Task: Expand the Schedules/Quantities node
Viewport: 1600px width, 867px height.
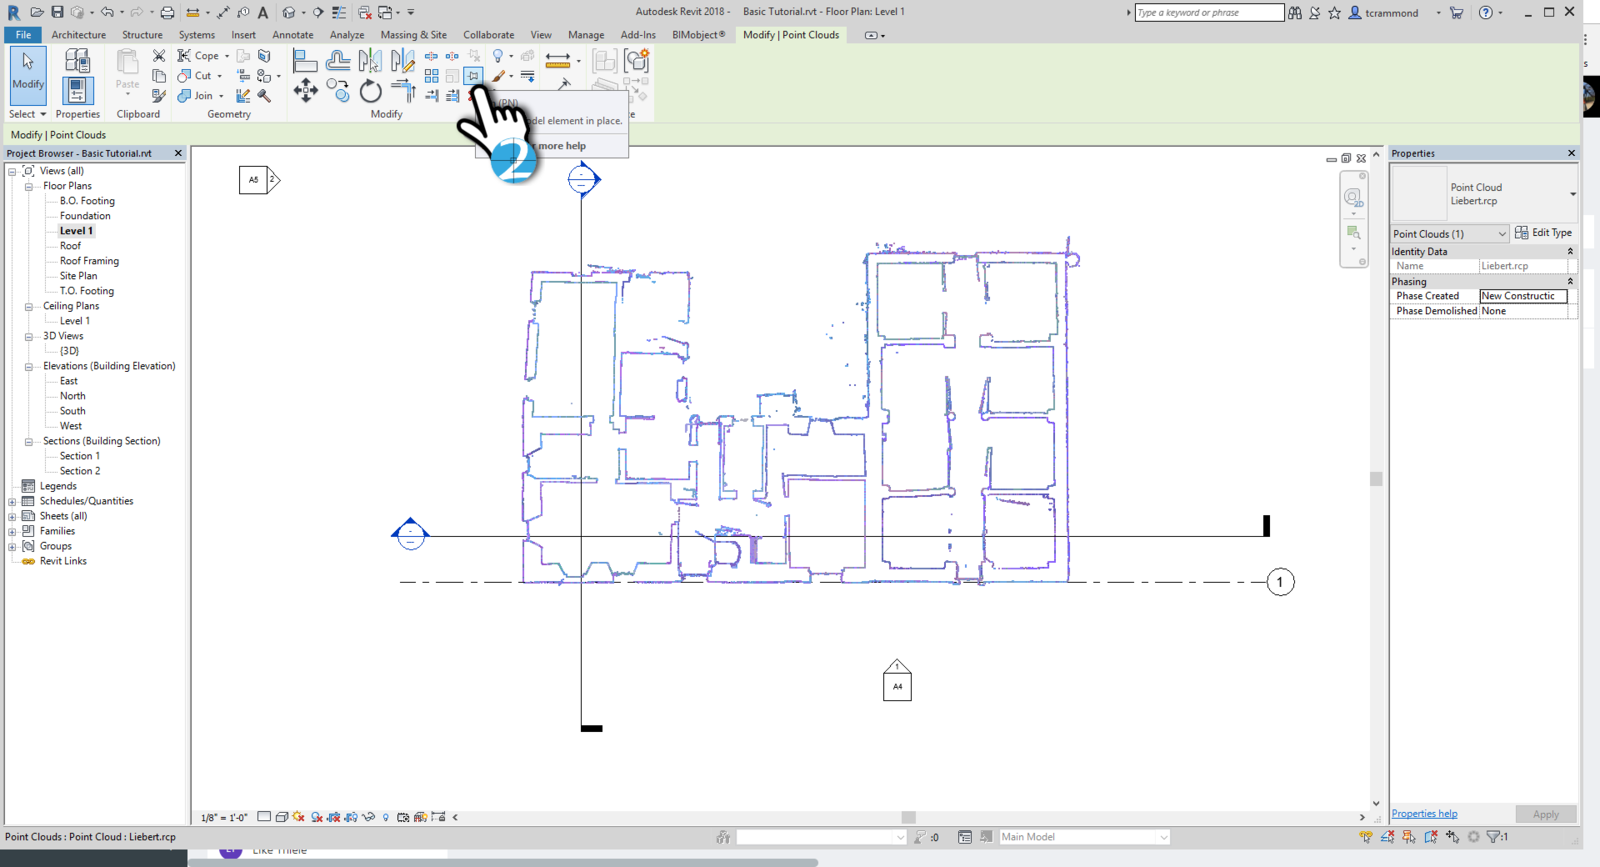Action: 12,501
